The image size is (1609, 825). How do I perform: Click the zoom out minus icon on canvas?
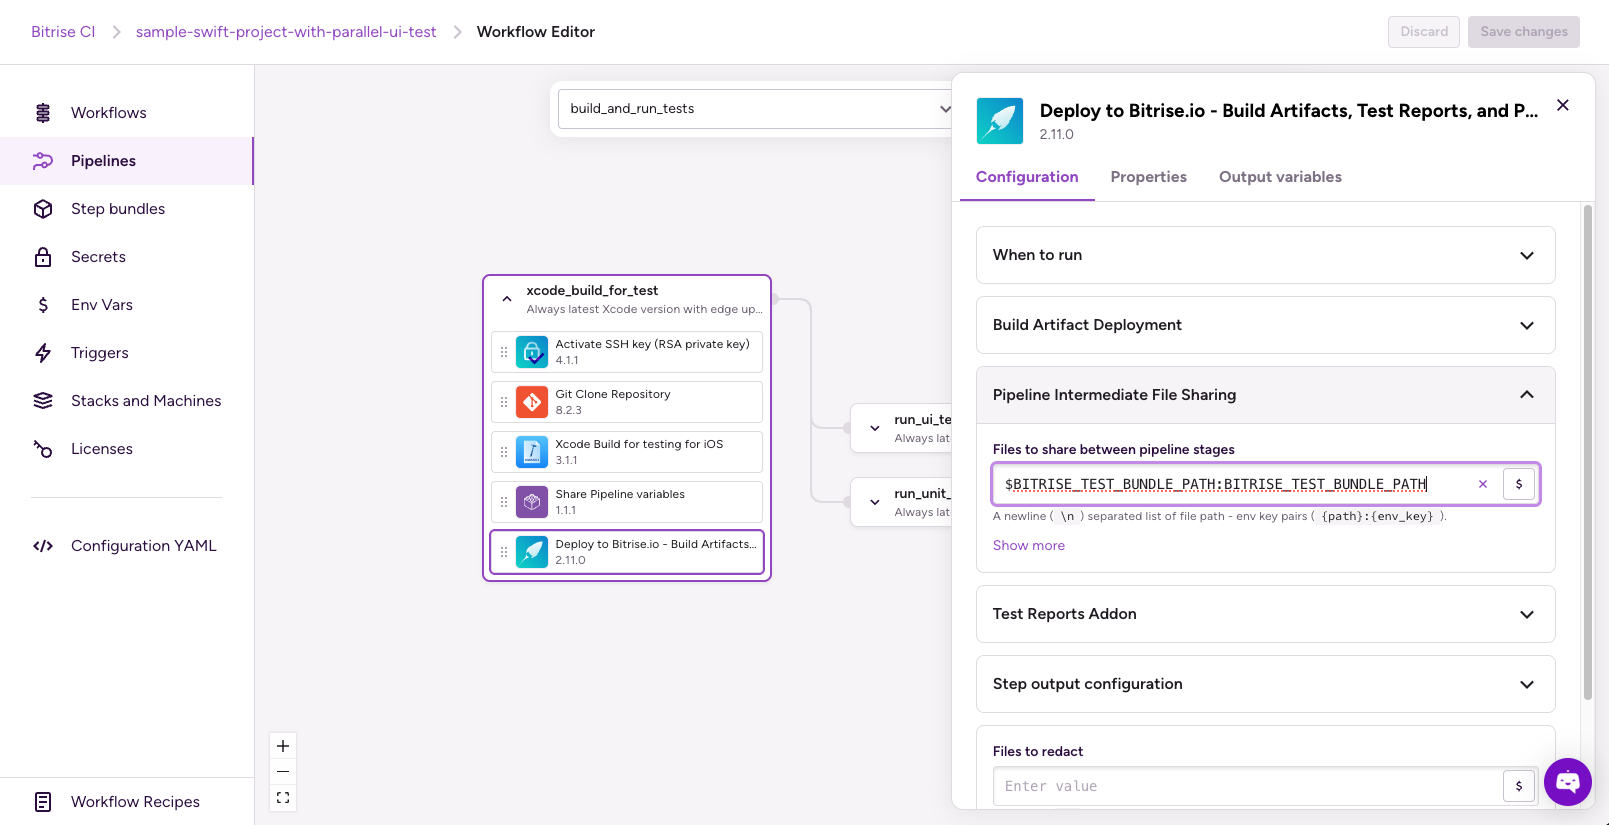(x=283, y=772)
